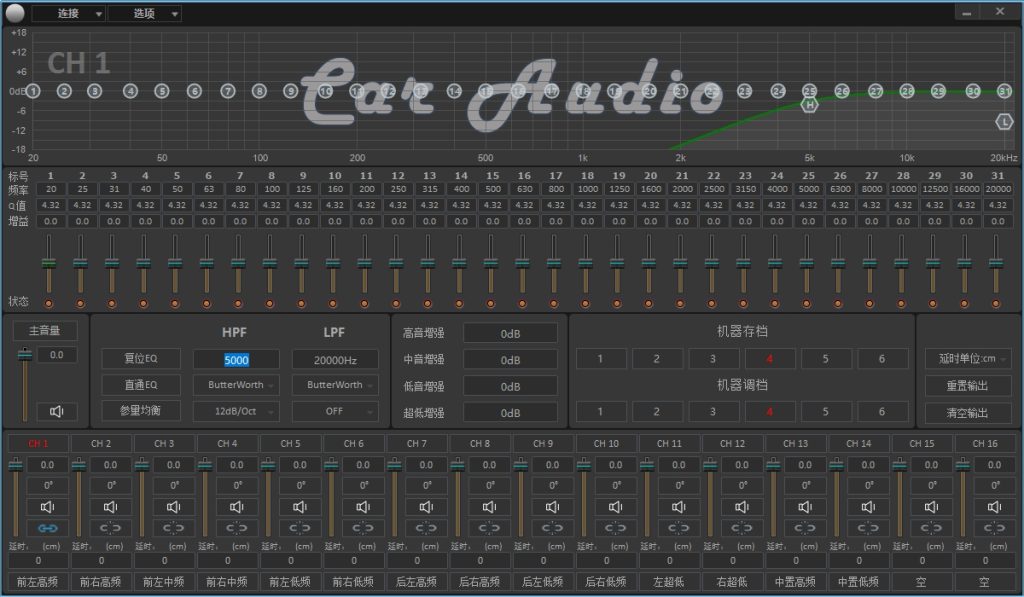Click the 参量均衡 button
The width and height of the screenshot is (1024, 597).
point(141,411)
